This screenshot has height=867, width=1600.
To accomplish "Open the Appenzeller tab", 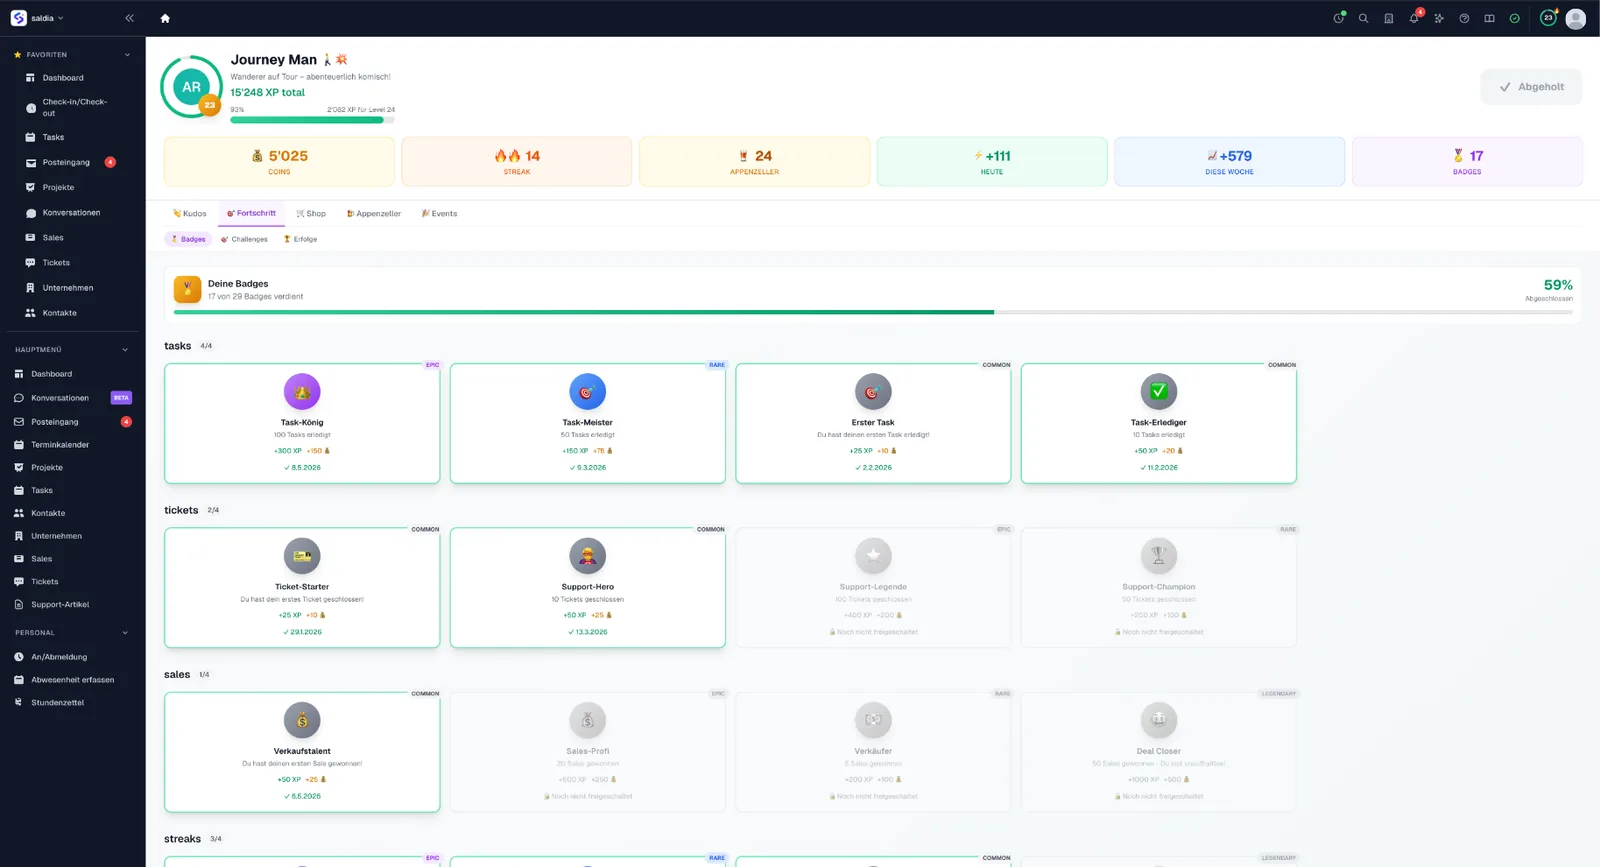I will [x=374, y=213].
